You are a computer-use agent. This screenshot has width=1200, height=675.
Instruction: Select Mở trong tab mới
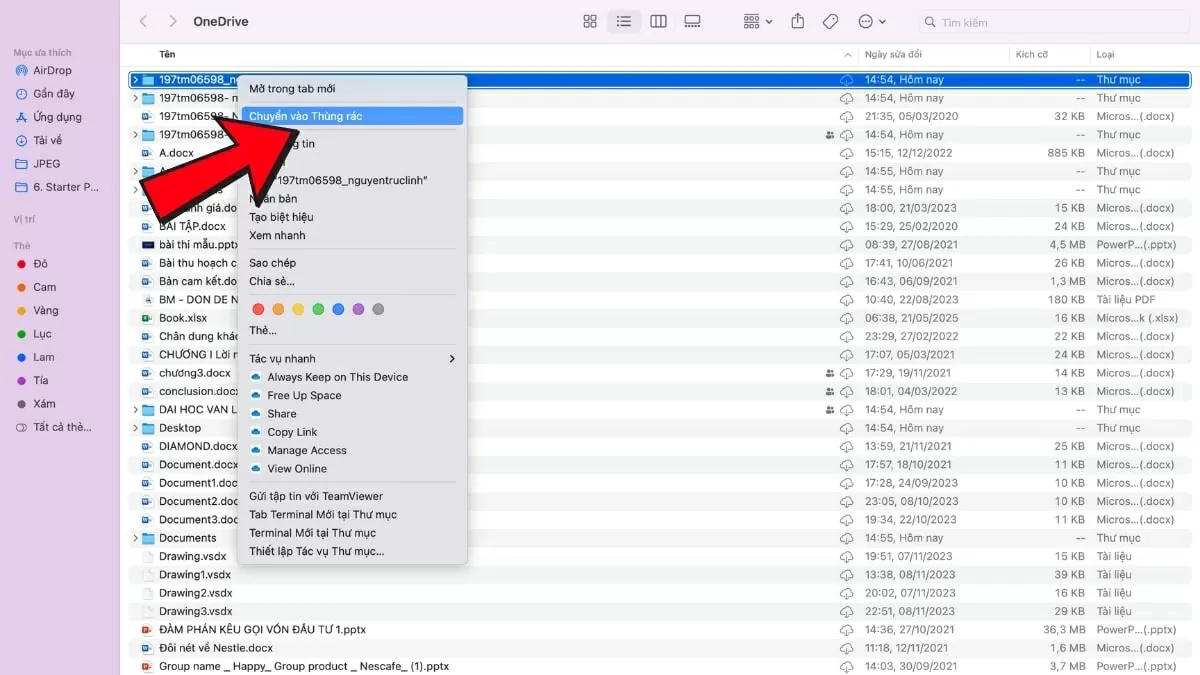click(x=292, y=89)
